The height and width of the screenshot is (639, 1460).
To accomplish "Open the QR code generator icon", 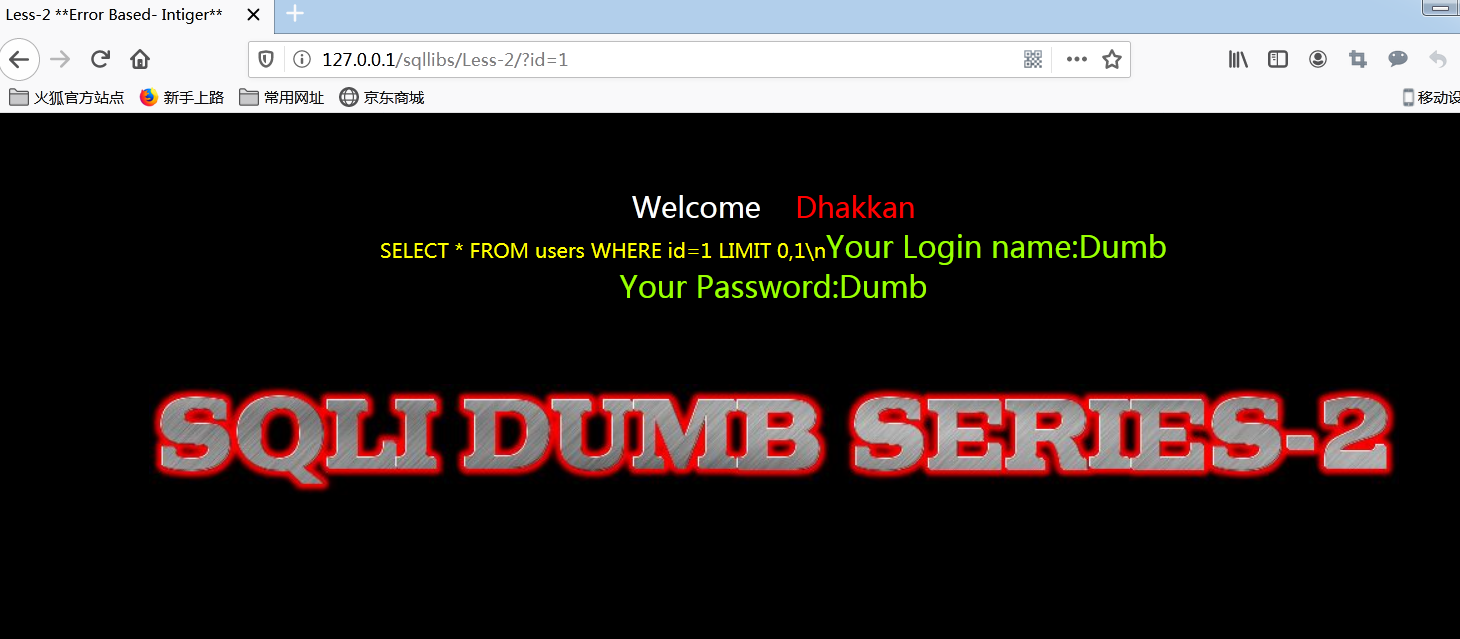I will point(1033,60).
